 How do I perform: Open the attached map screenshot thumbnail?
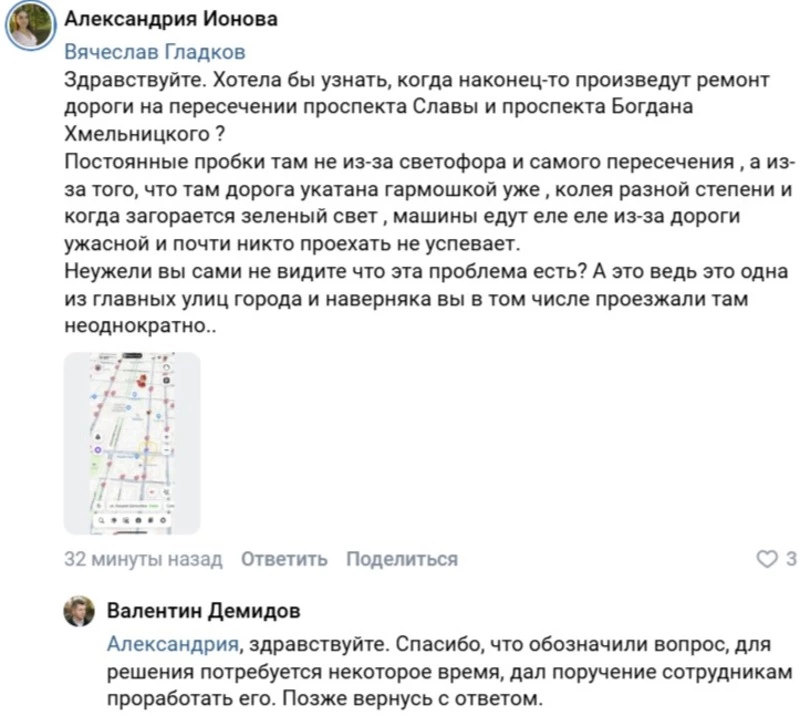pyautogui.click(x=132, y=443)
